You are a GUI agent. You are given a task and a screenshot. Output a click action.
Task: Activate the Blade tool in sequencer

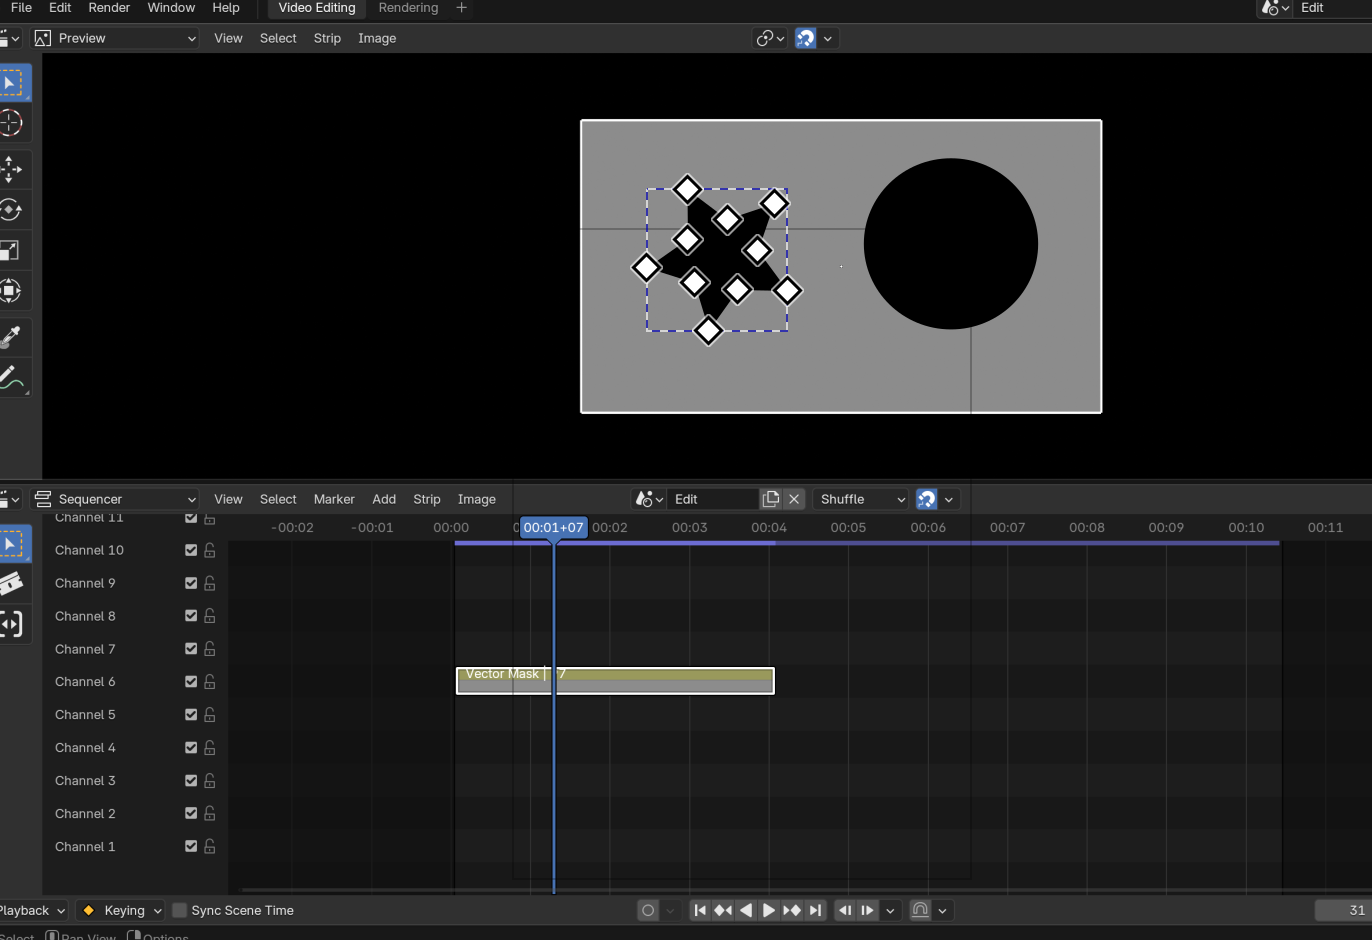(x=12, y=584)
